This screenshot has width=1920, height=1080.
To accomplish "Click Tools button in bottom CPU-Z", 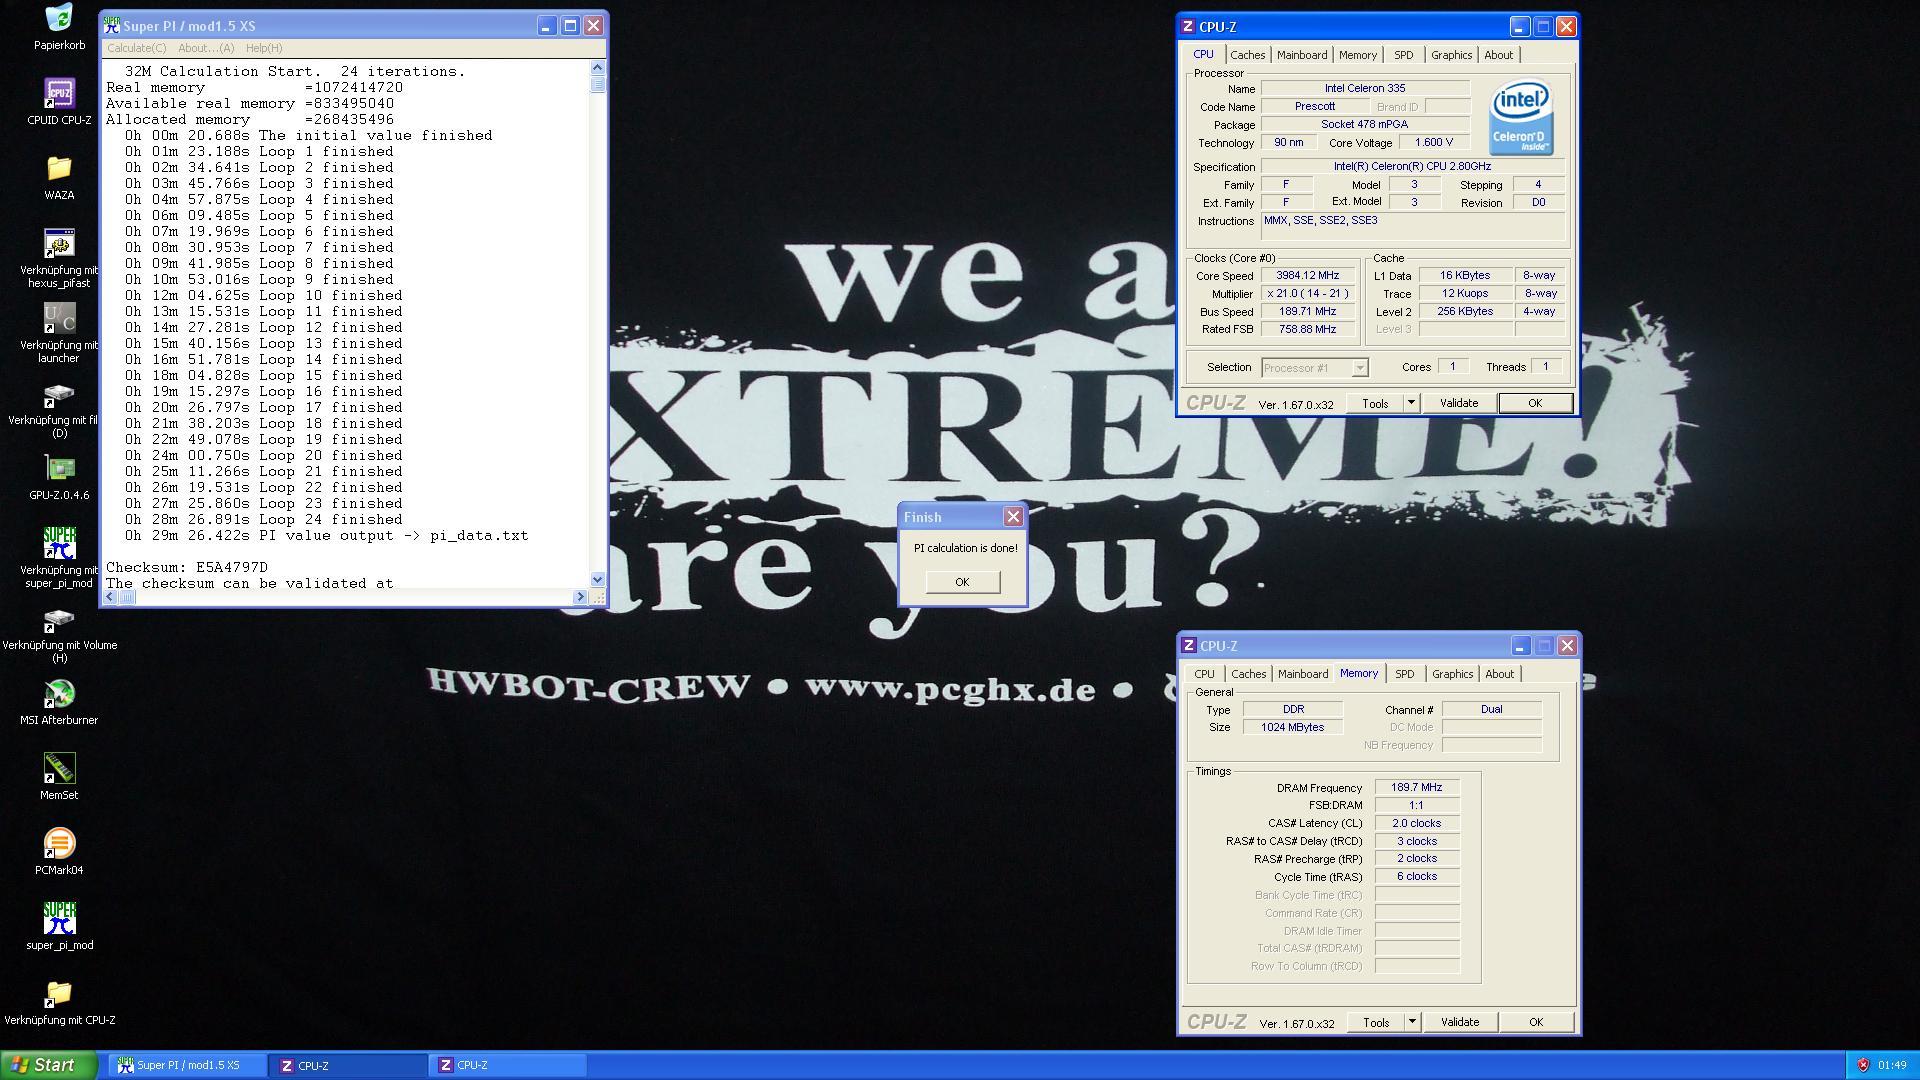I will click(x=1376, y=1022).
